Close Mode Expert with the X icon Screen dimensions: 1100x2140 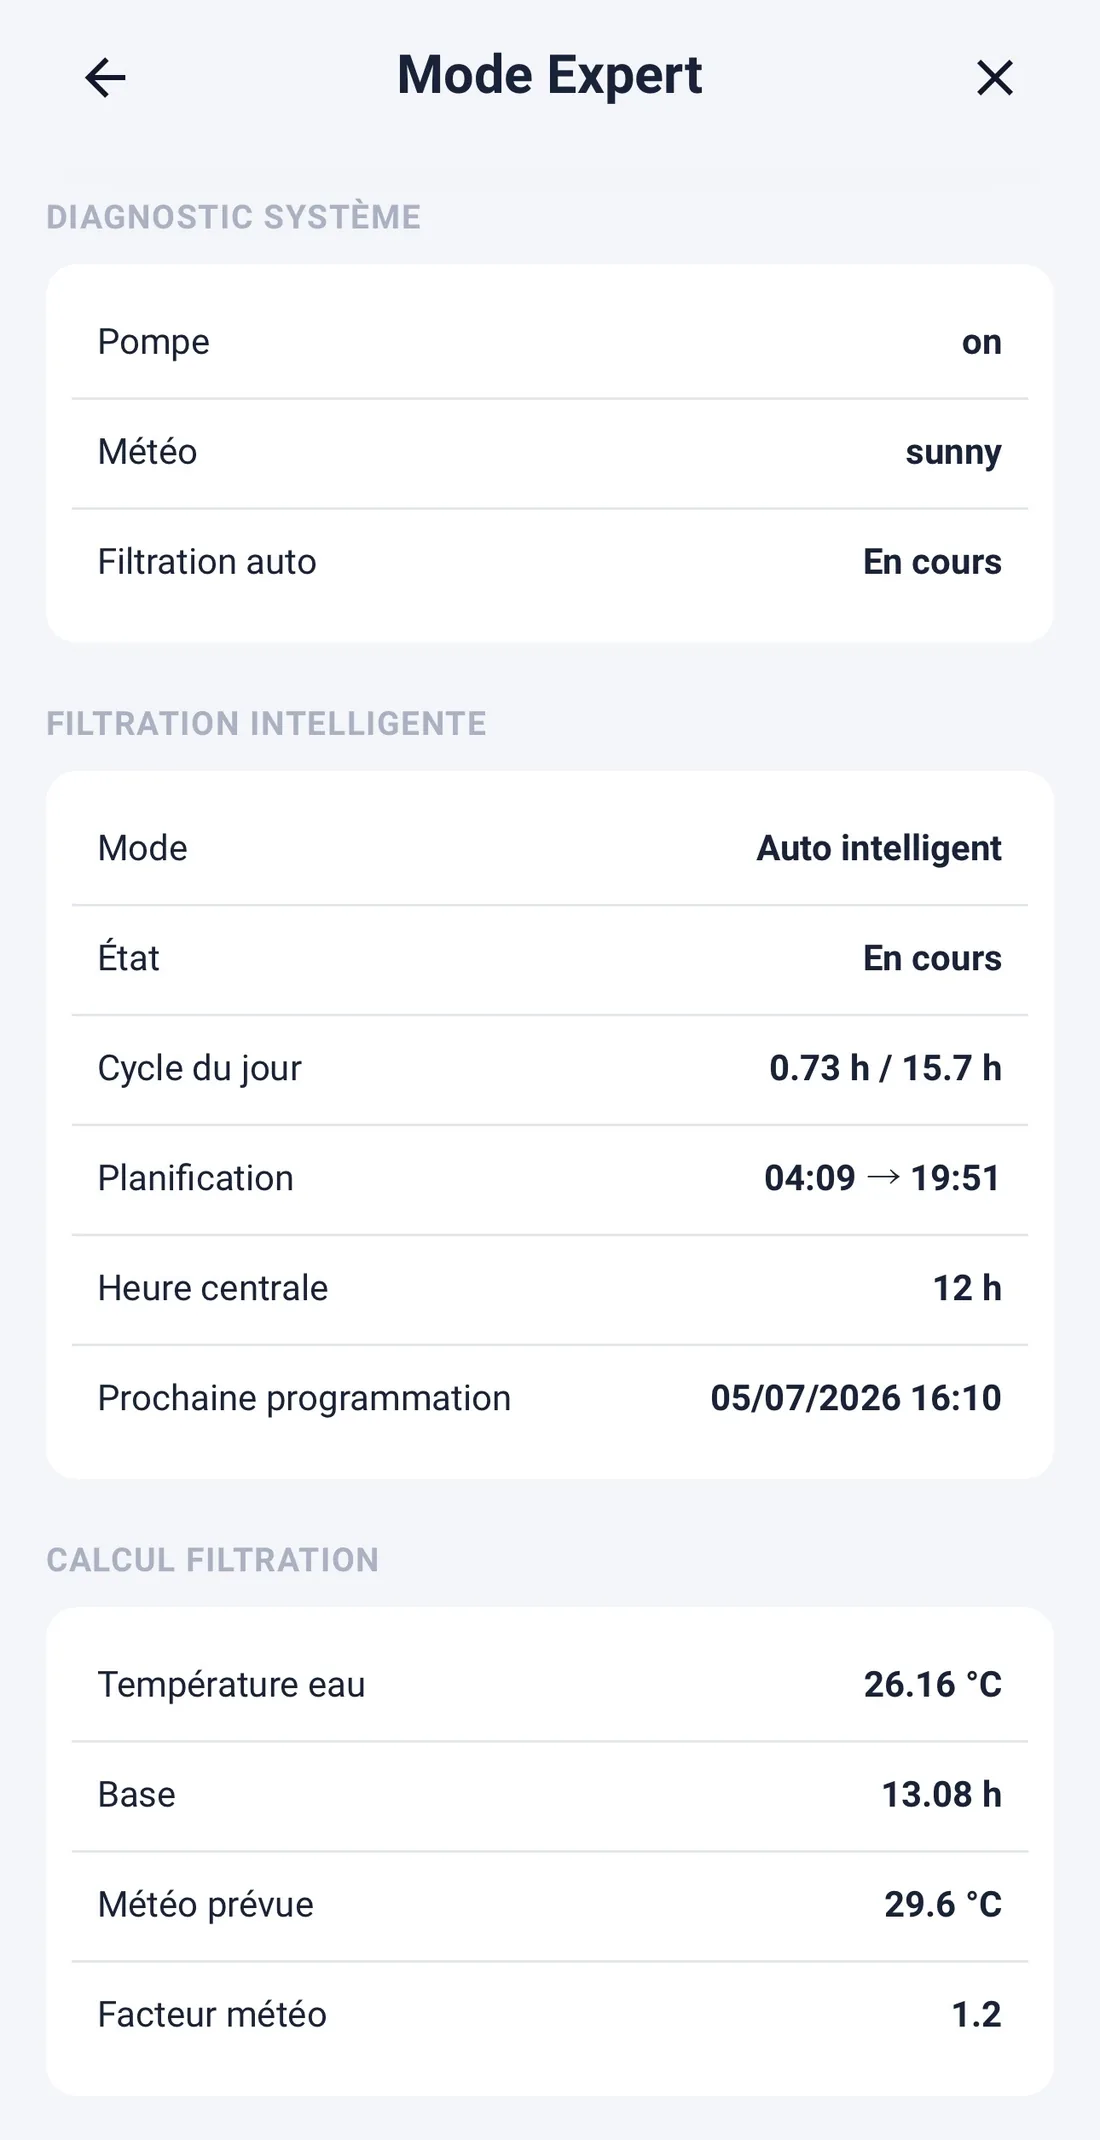click(x=994, y=77)
